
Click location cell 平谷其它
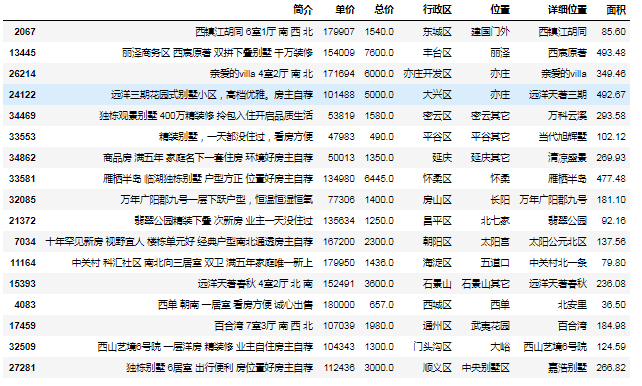coord(490,137)
